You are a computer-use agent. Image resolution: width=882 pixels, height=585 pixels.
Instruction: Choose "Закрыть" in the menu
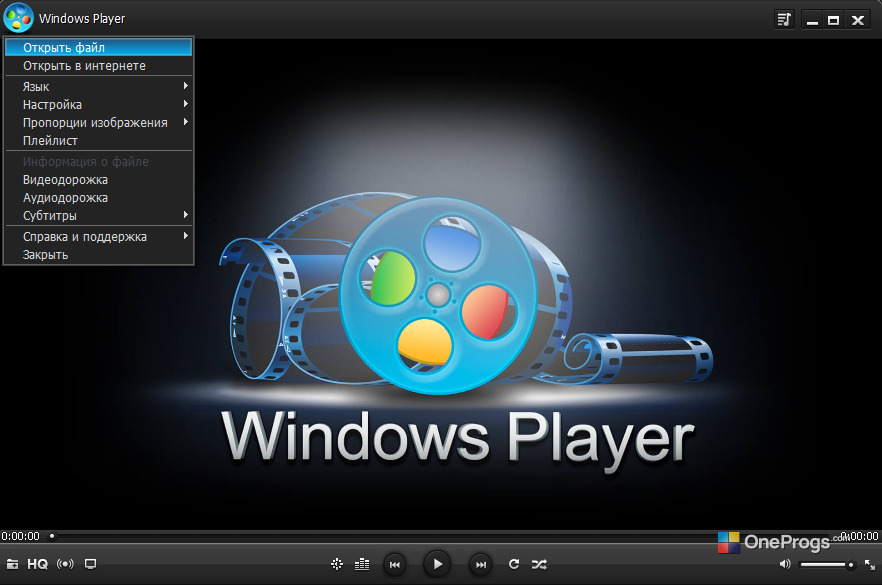point(98,255)
